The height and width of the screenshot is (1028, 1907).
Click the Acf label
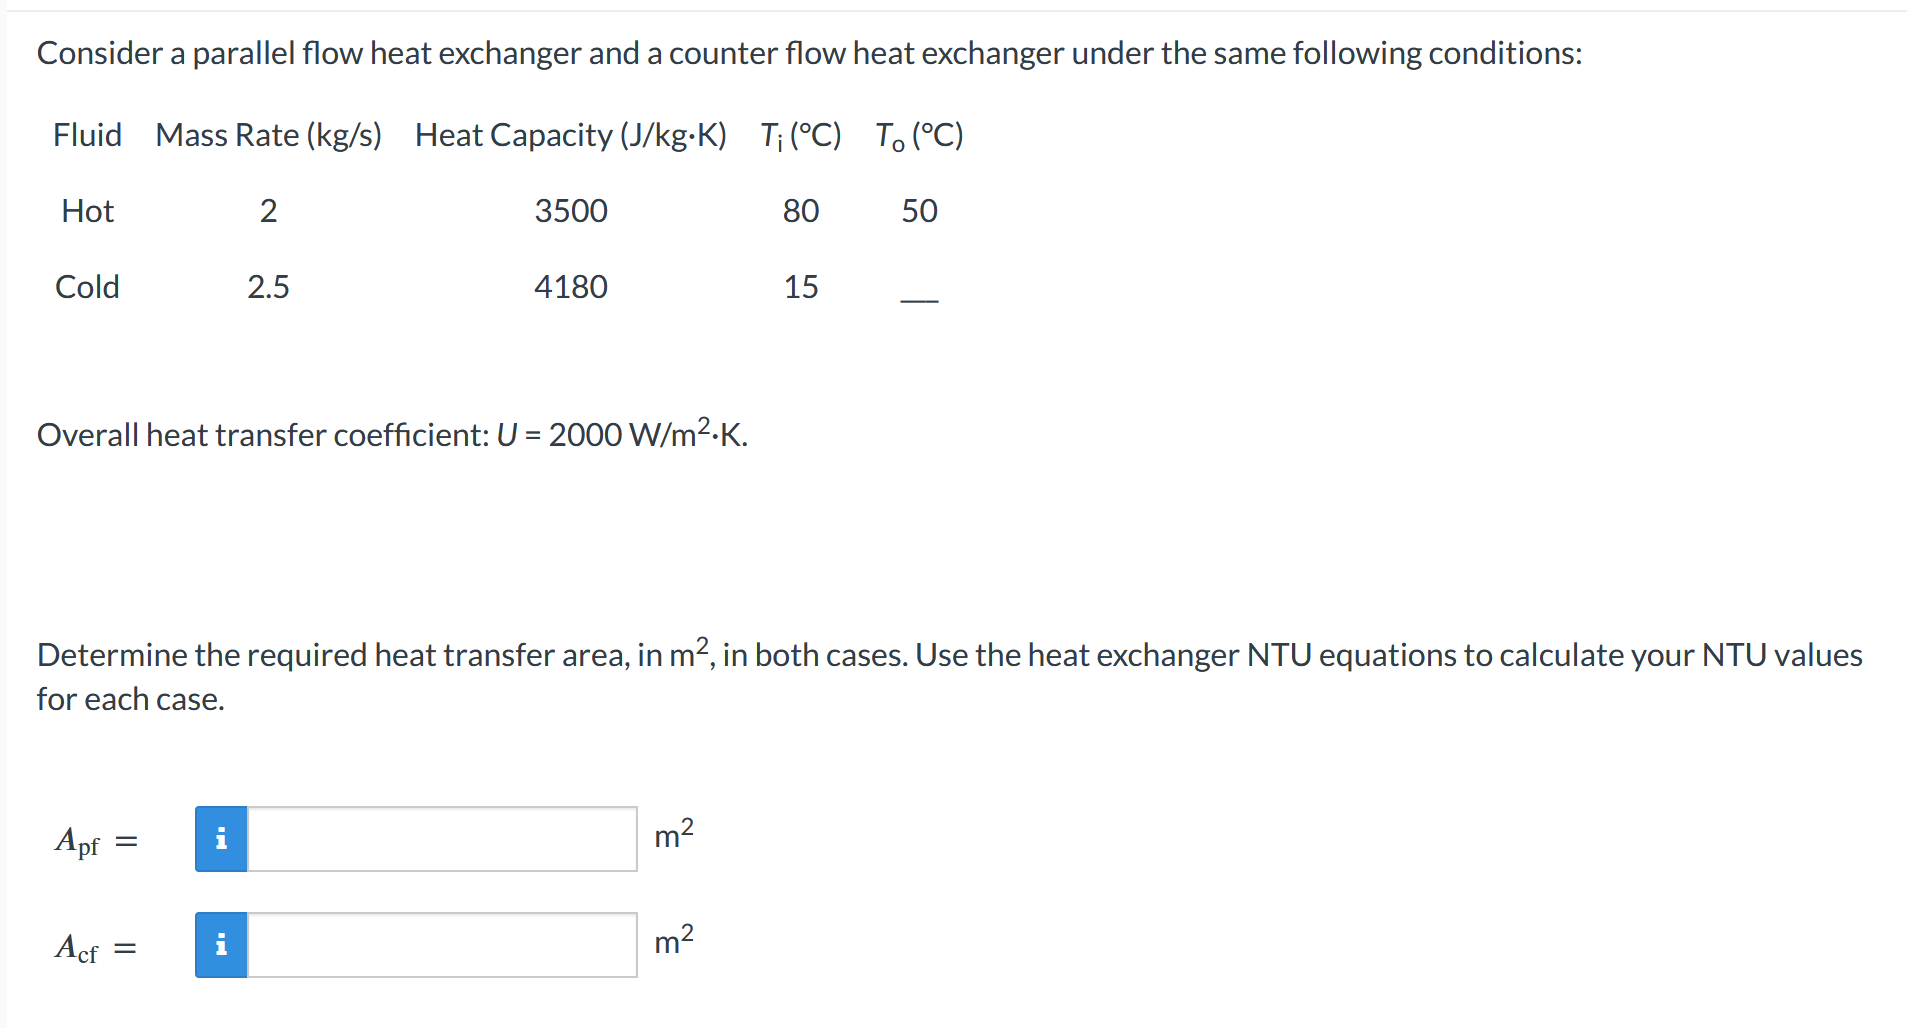(x=84, y=948)
